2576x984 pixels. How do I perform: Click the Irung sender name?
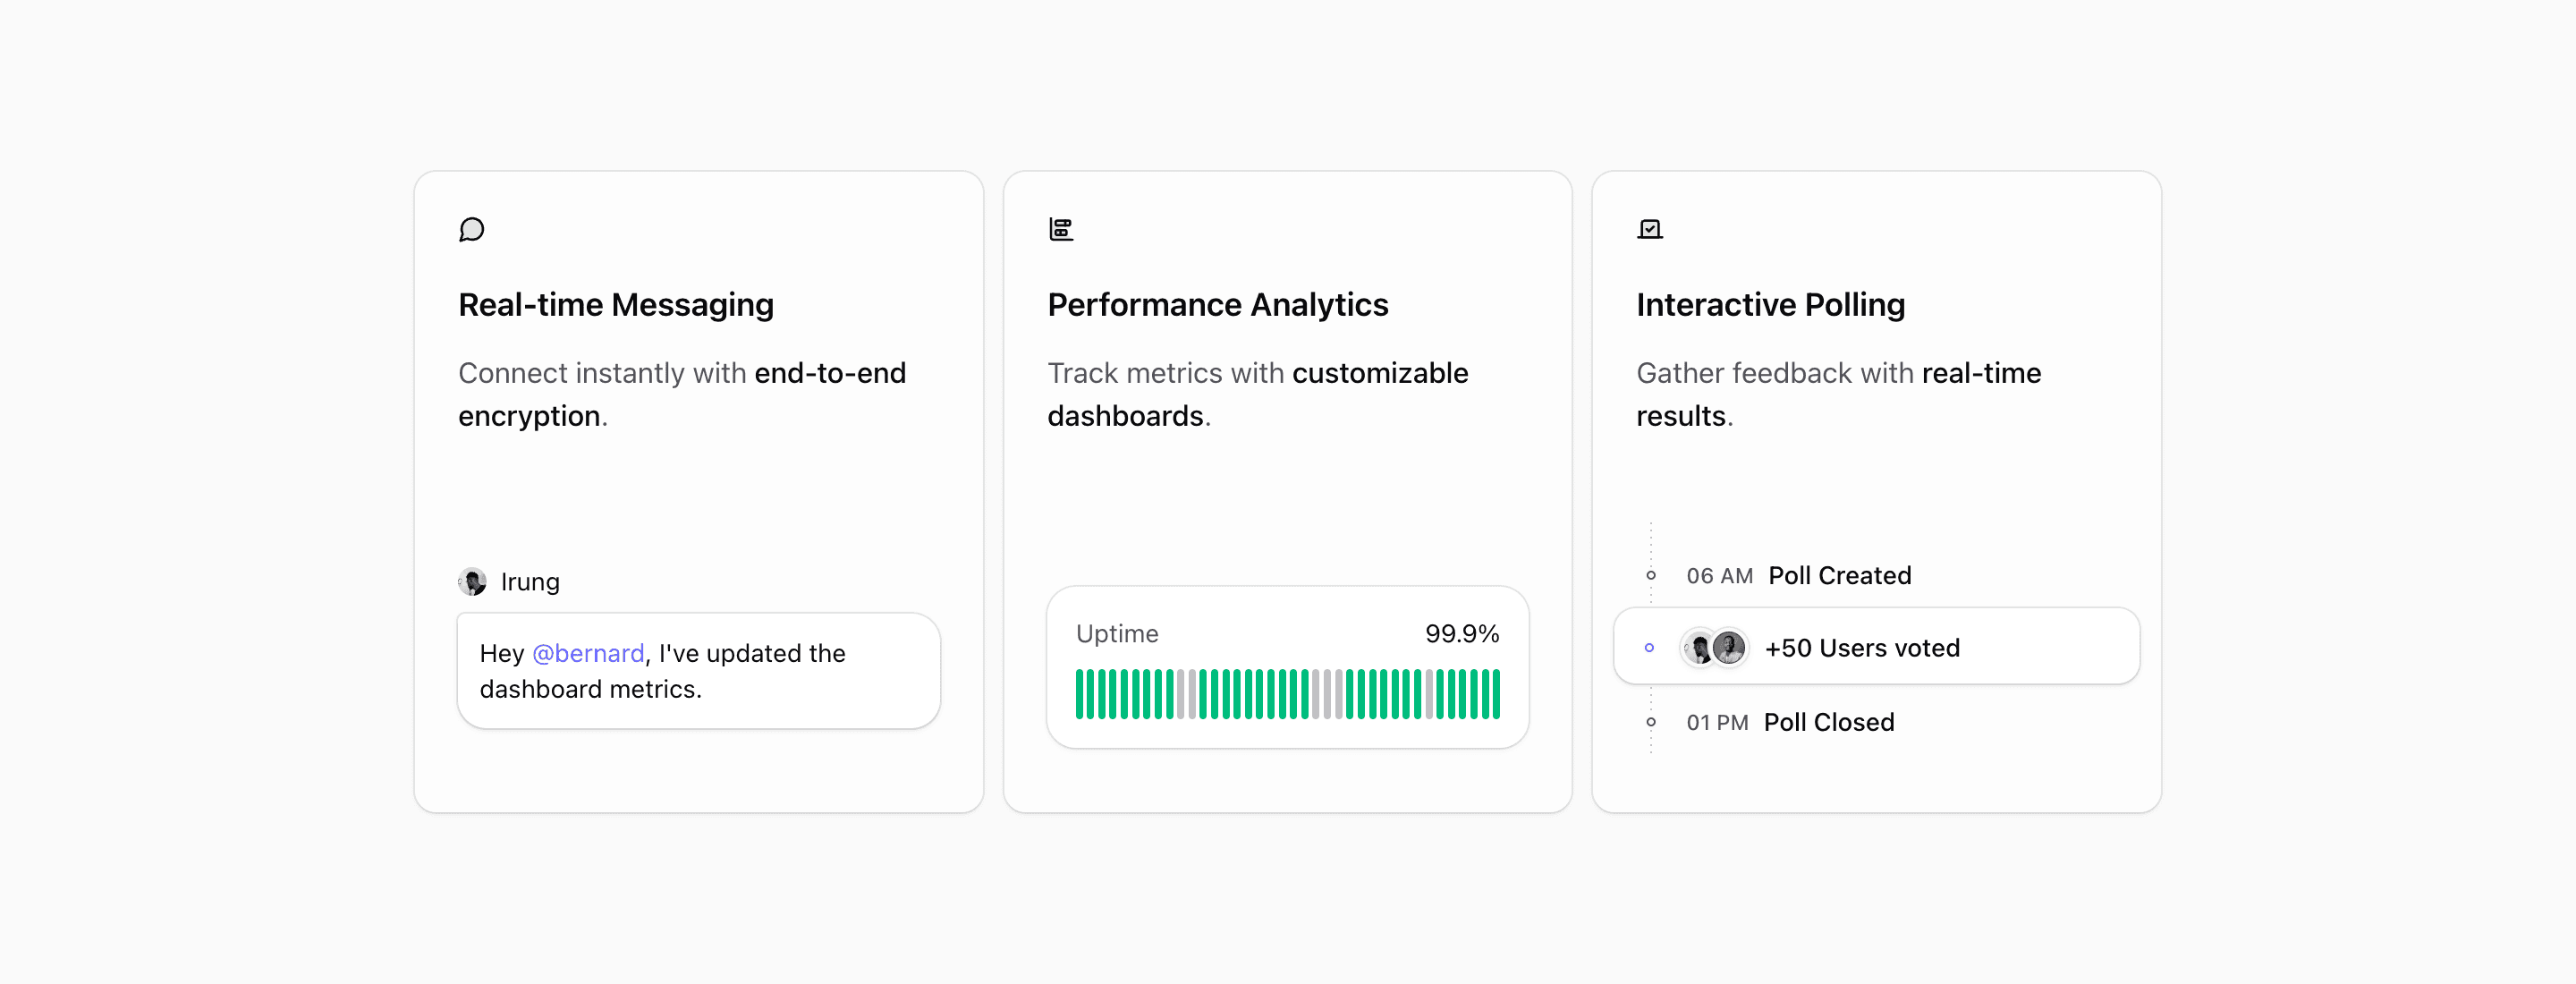(529, 581)
